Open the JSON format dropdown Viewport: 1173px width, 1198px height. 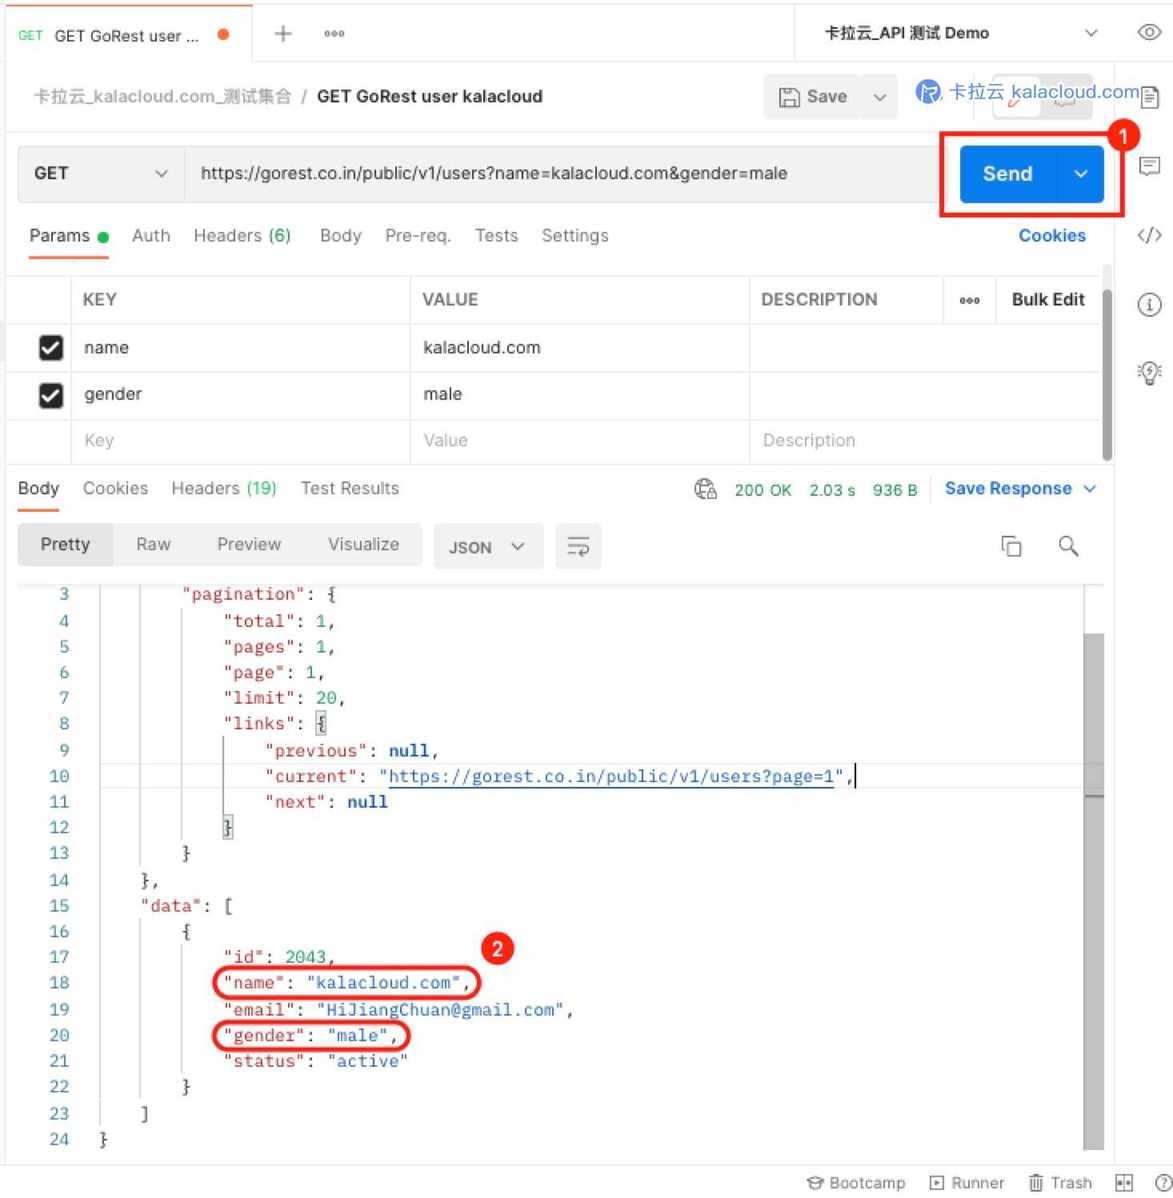tap(488, 547)
